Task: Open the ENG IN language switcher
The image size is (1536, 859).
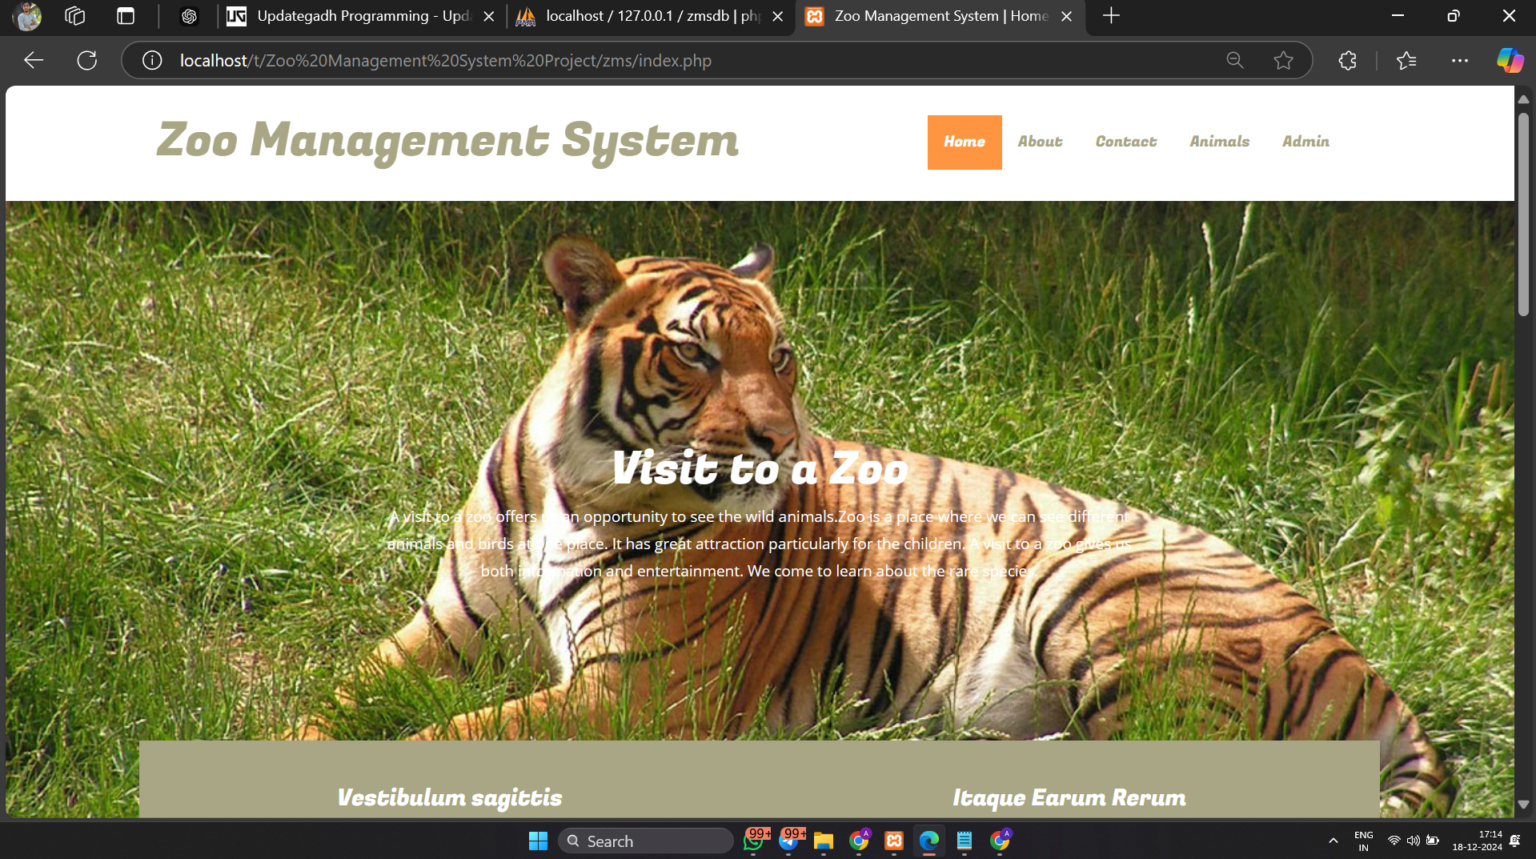Action: tap(1363, 841)
